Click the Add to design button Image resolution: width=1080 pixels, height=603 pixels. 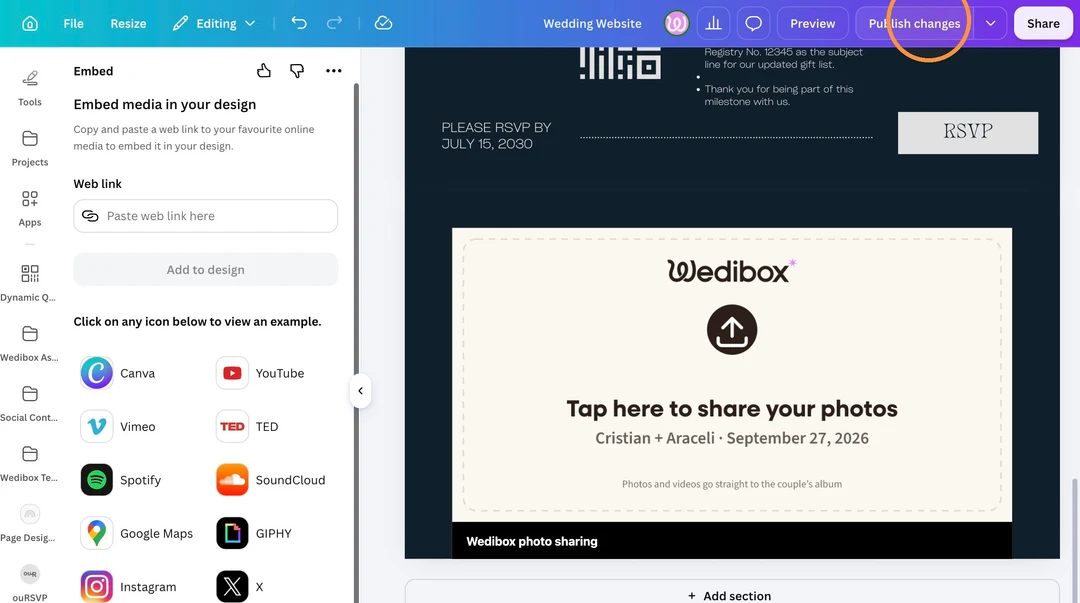pyautogui.click(x=205, y=269)
